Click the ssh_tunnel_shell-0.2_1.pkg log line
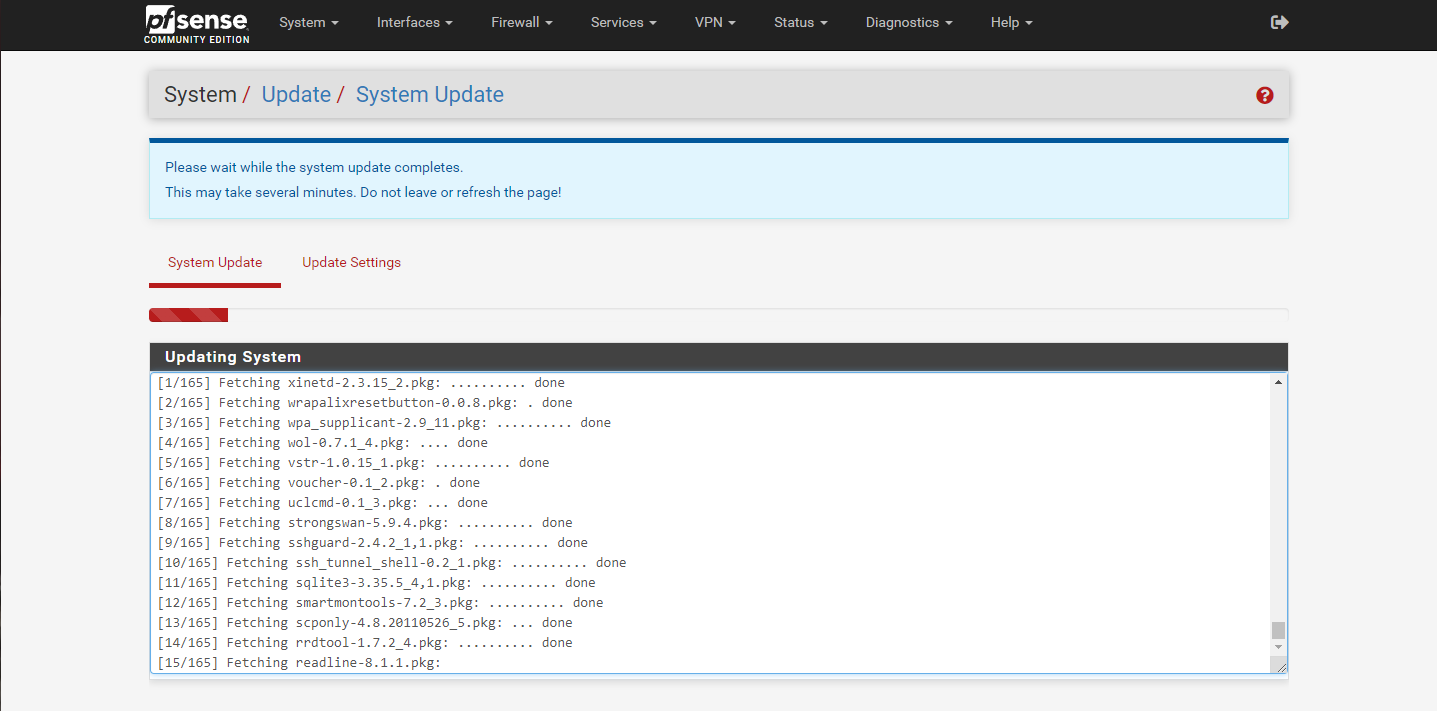The height and width of the screenshot is (711, 1437). click(392, 563)
